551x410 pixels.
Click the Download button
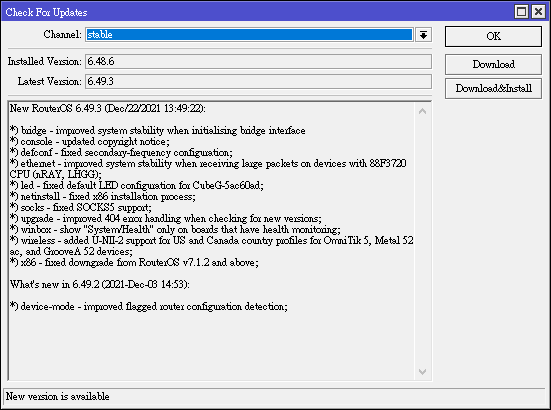pyautogui.click(x=493, y=64)
